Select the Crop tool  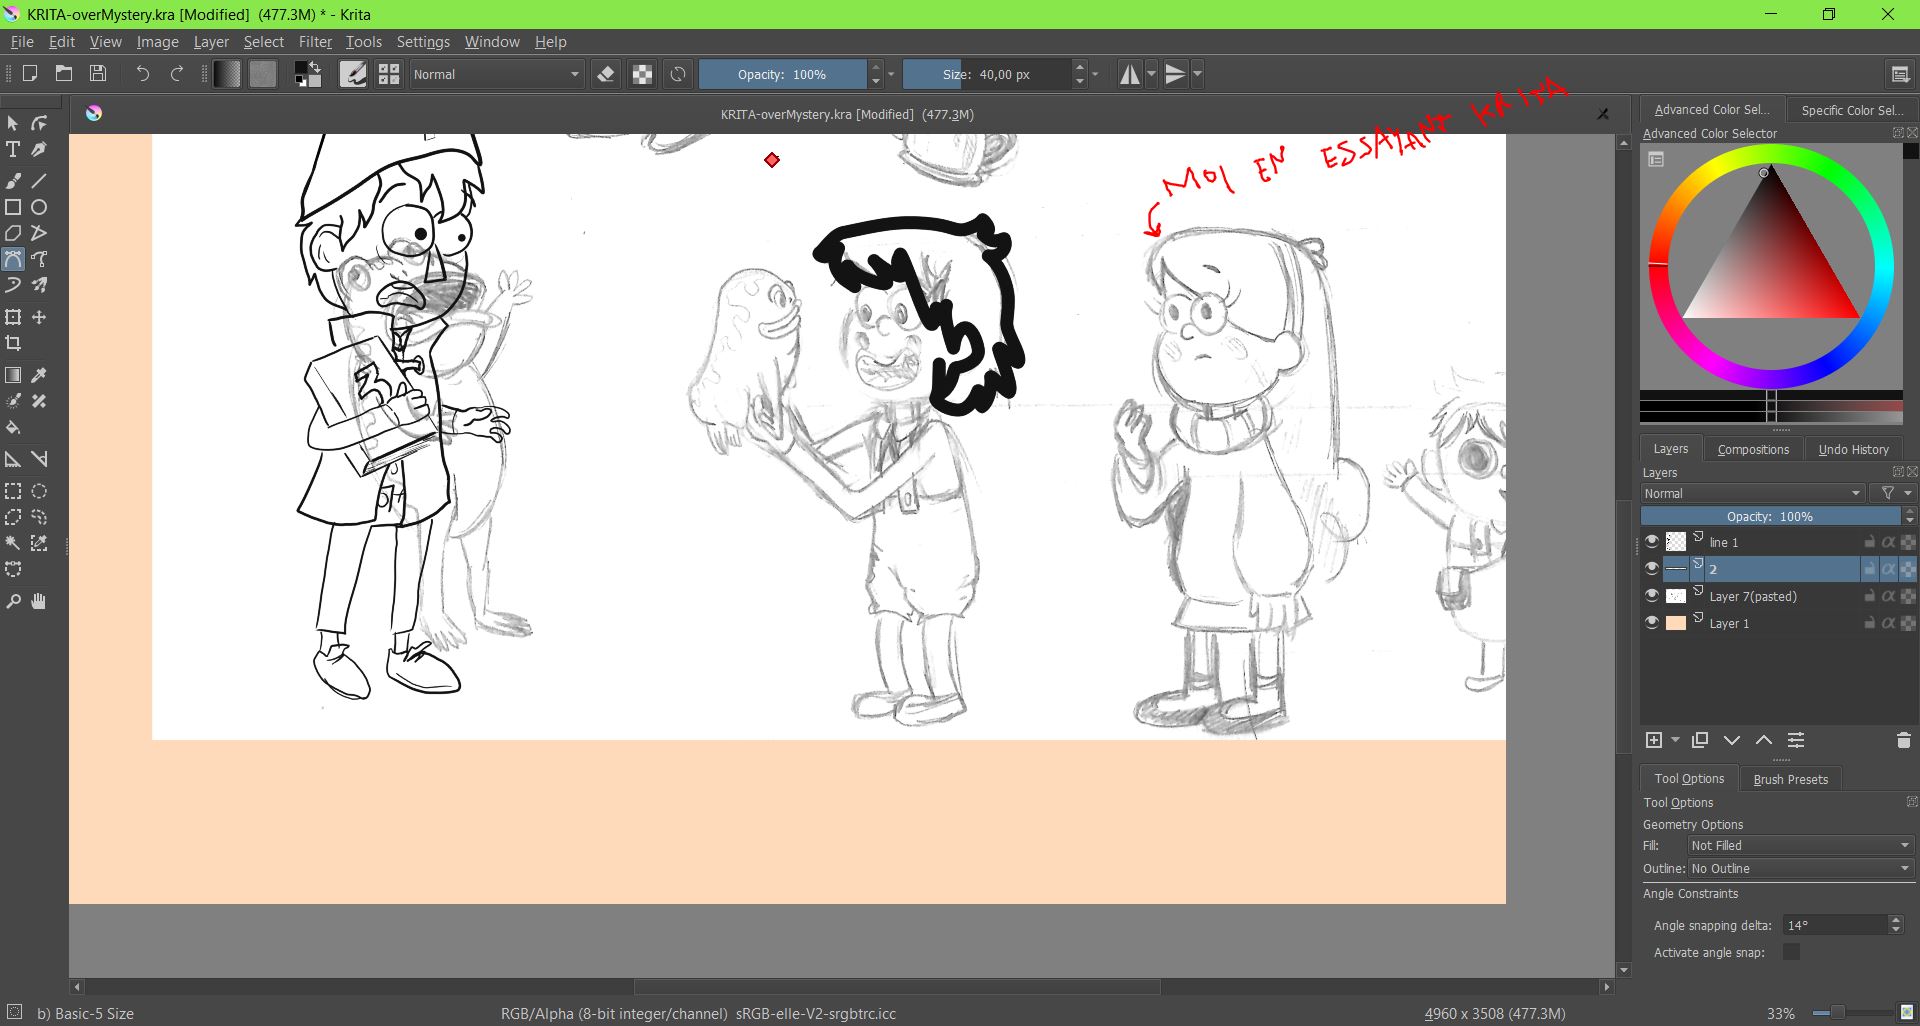13,343
